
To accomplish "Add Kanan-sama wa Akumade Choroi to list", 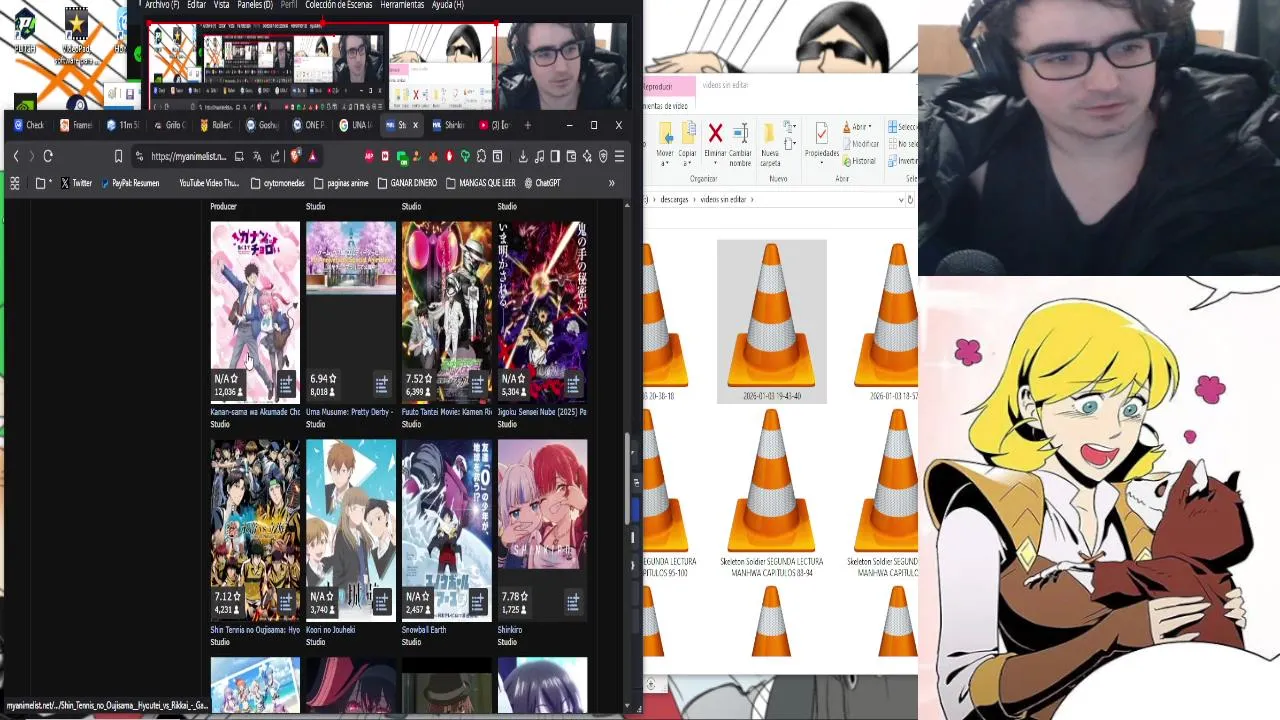I will coord(286,384).
